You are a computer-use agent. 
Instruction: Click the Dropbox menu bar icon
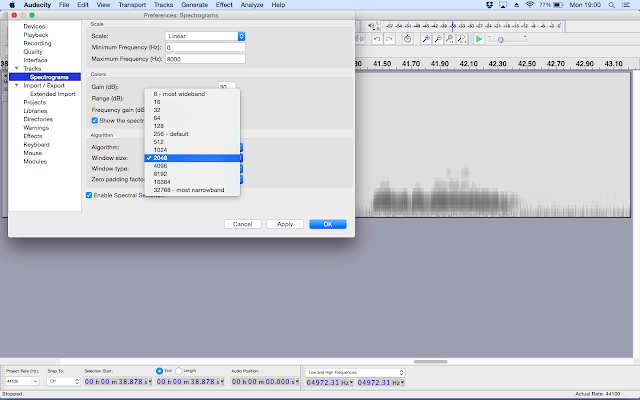click(x=489, y=5)
